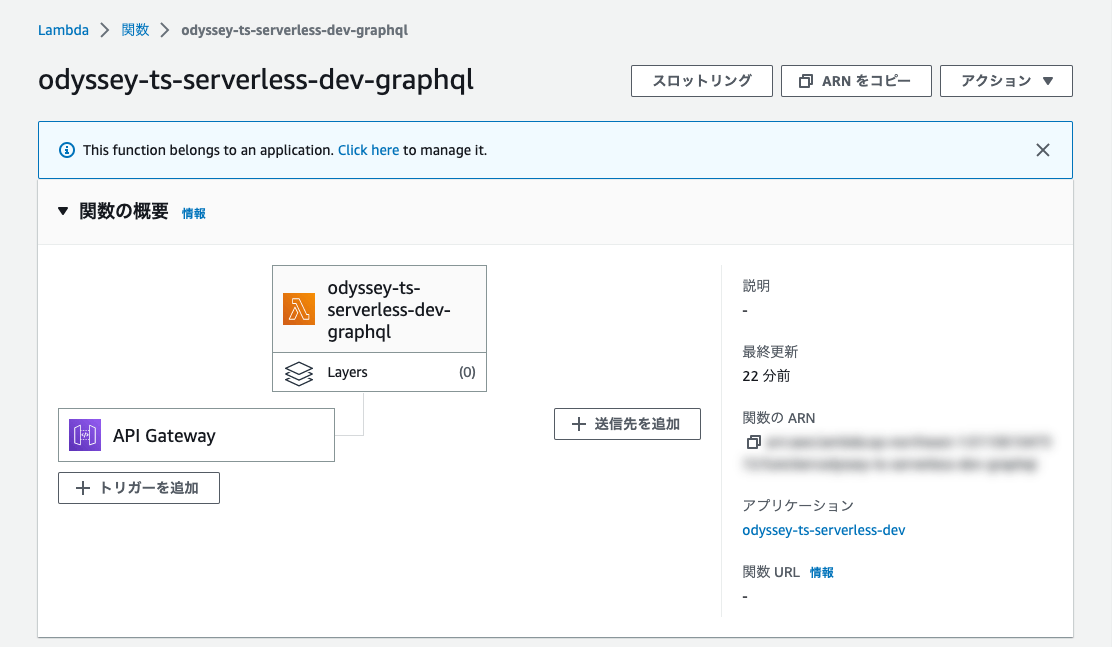This screenshot has height=647, width=1112.
Task: Click the API Gateway purple icon
Action: [x=85, y=435]
